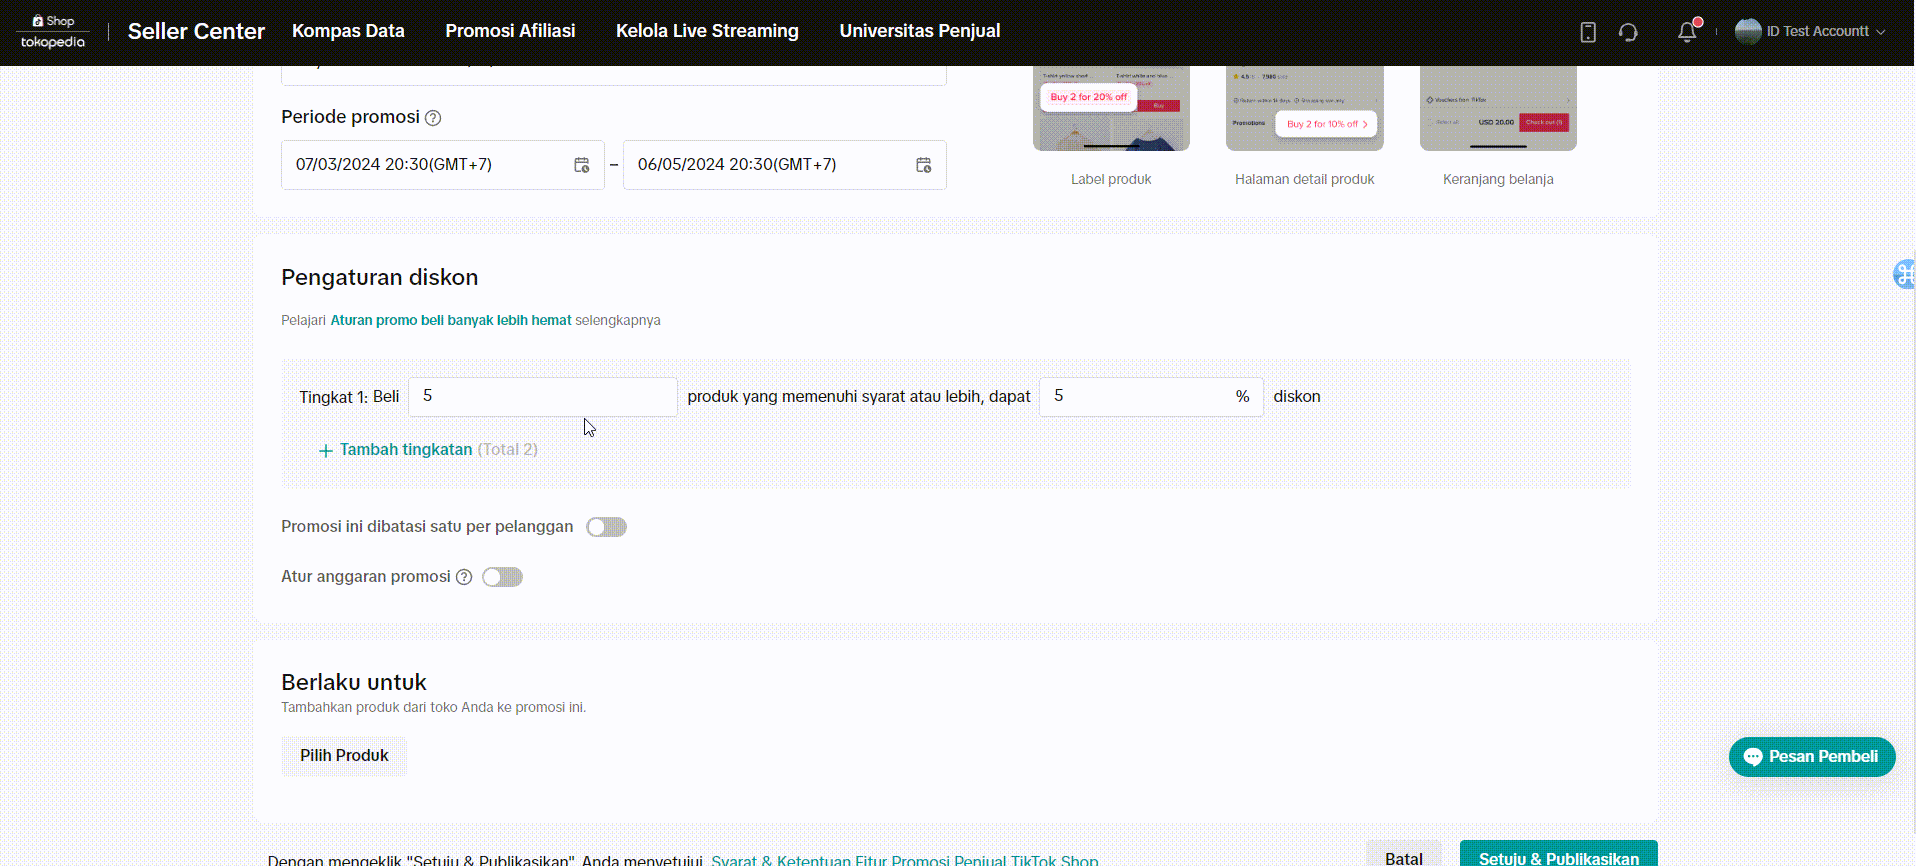1916x866 pixels.
Task: Click the Atur anggaran promosi help icon
Action: (x=464, y=577)
